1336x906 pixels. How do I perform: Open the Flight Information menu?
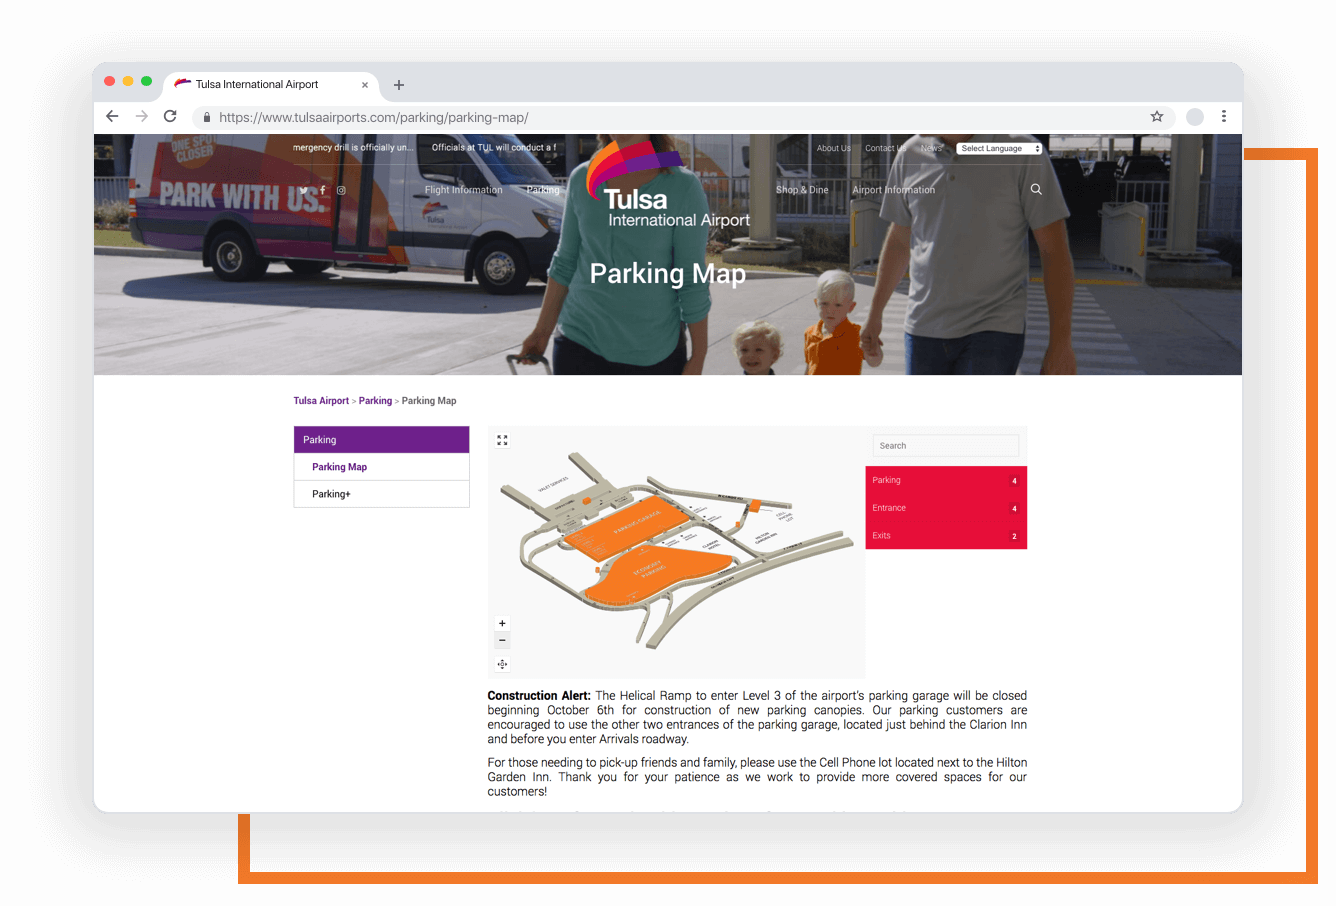tap(464, 190)
